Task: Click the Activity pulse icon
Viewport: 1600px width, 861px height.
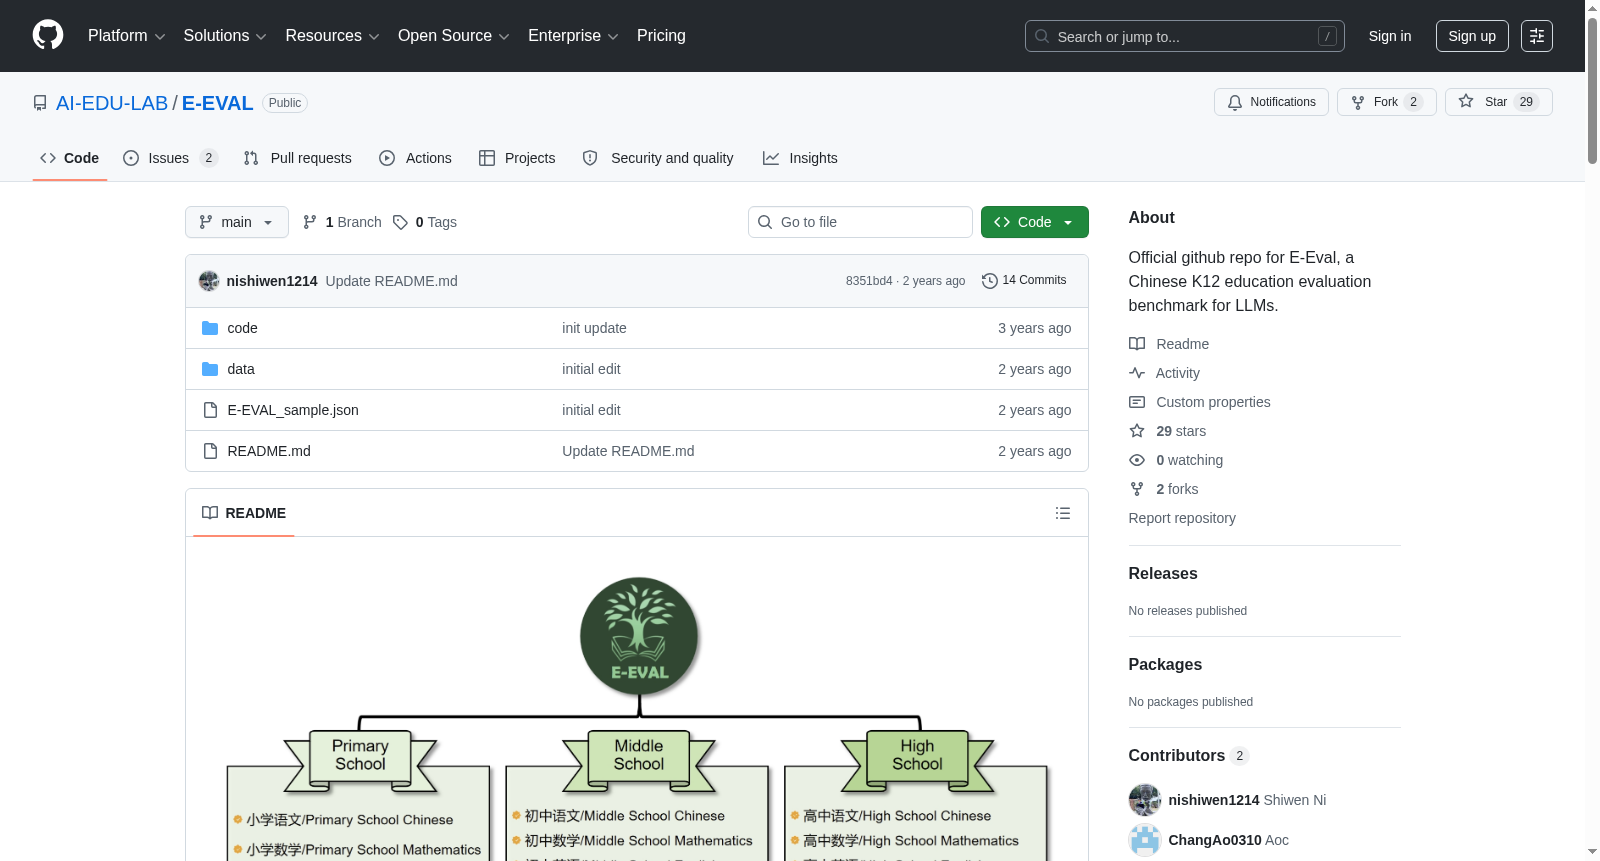Action: [x=1137, y=373]
